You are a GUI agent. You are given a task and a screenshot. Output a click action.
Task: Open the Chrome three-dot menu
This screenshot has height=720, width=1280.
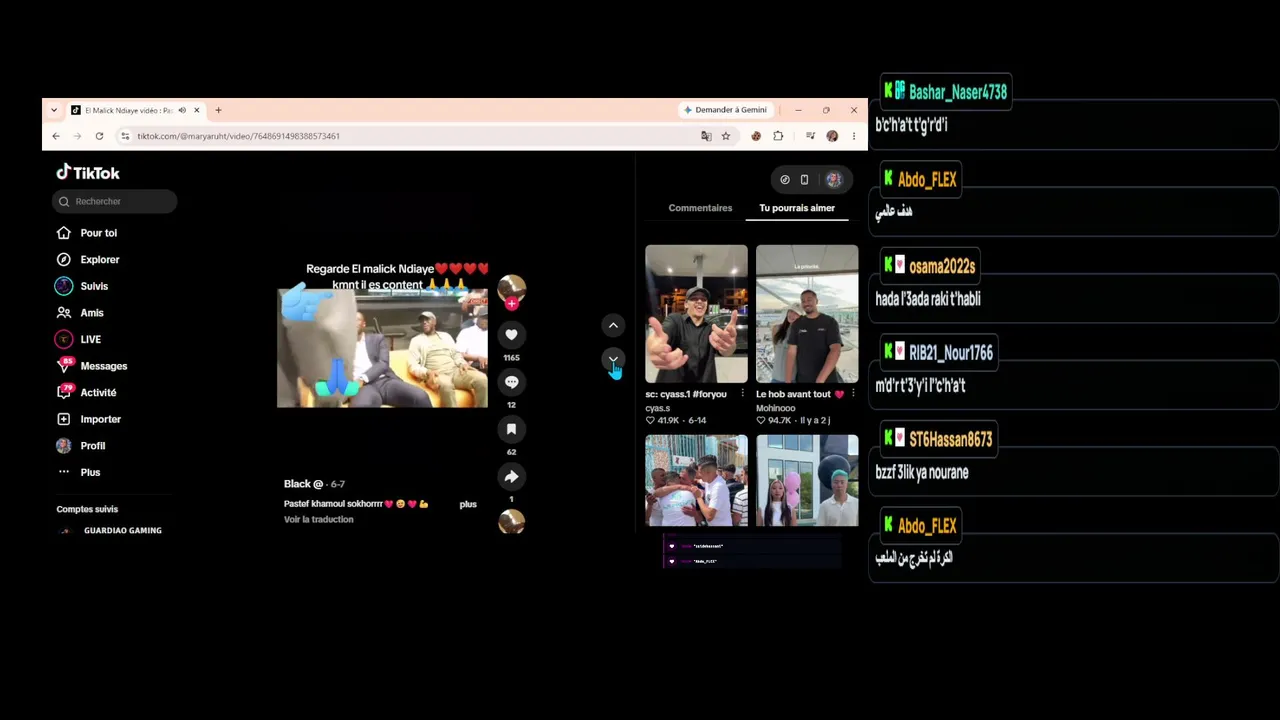[853, 136]
